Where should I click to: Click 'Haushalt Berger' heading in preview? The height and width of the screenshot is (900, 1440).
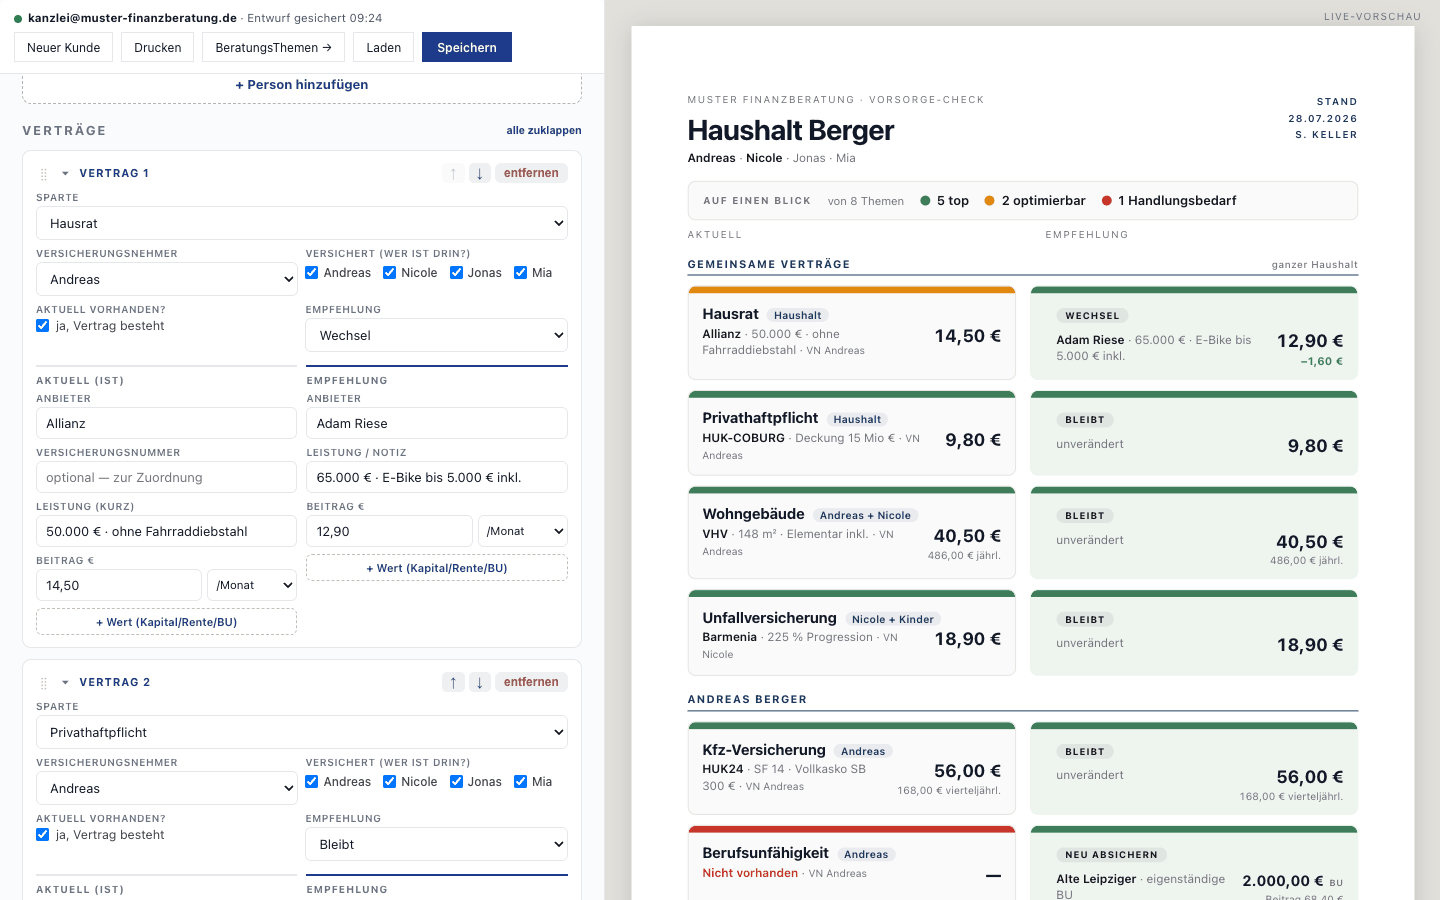tap(791, 131)
